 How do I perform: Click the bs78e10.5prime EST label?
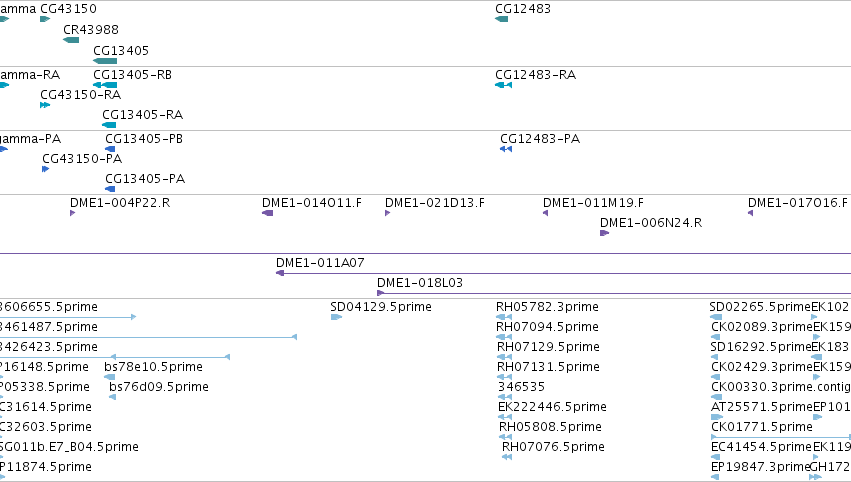154,367
